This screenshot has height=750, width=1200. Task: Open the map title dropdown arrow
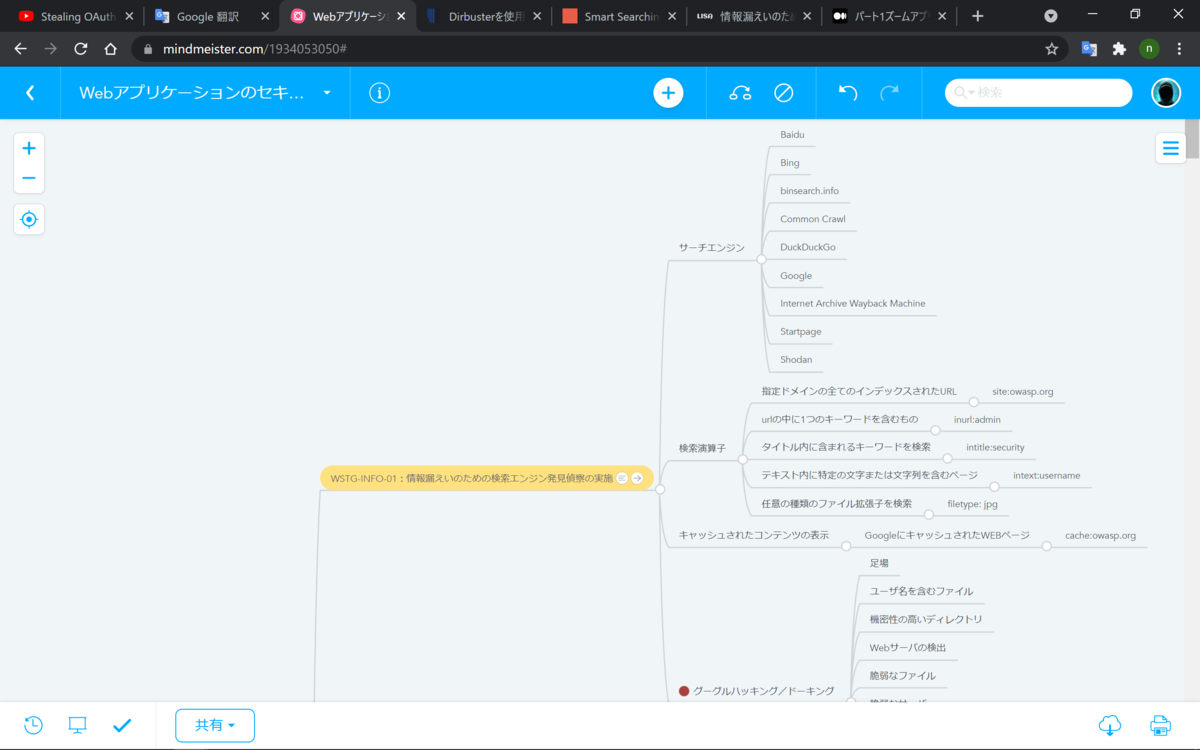tap(327, 93)
